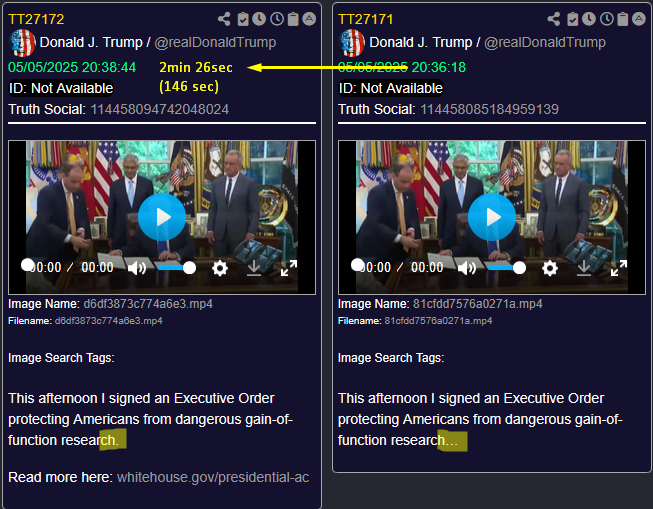Adjust the volume slider on TT27172 video
The image size is (653, 509).
click(x=176, y=268)
